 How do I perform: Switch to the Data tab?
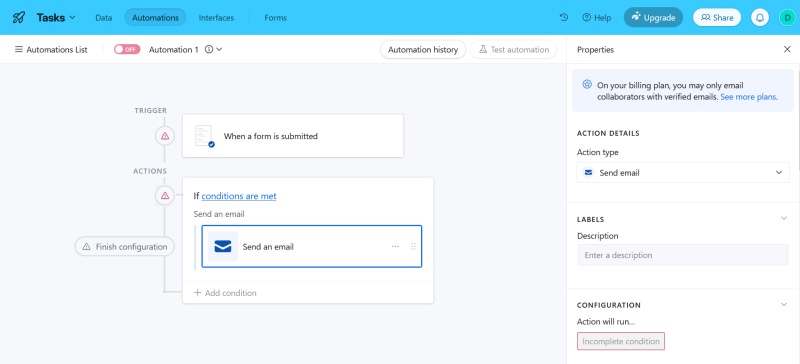[x=104, y=17]
